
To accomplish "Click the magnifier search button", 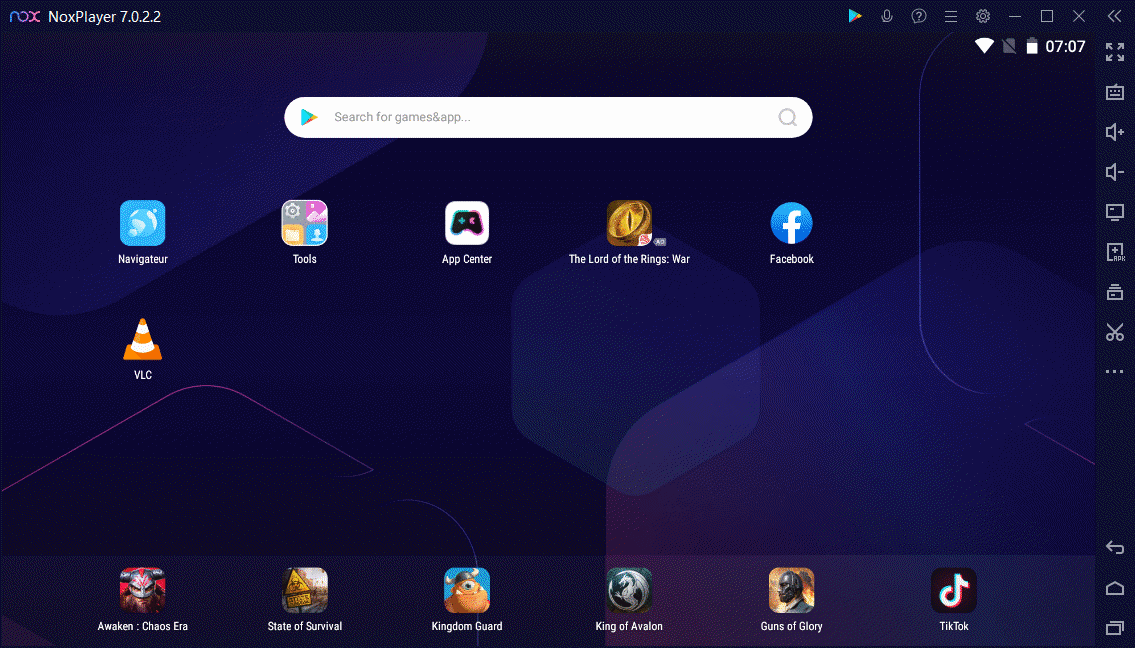I will 788,117.
